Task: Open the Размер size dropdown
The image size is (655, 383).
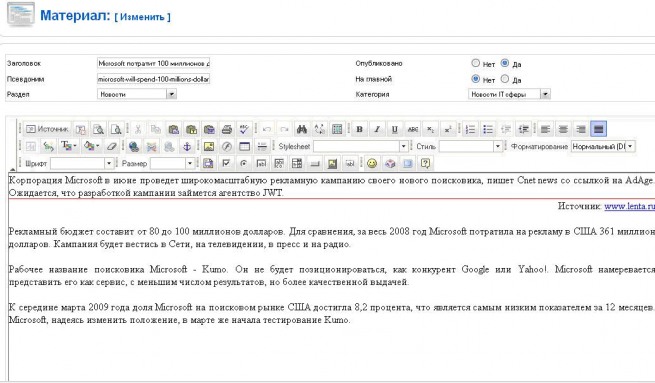Action: 172,163
